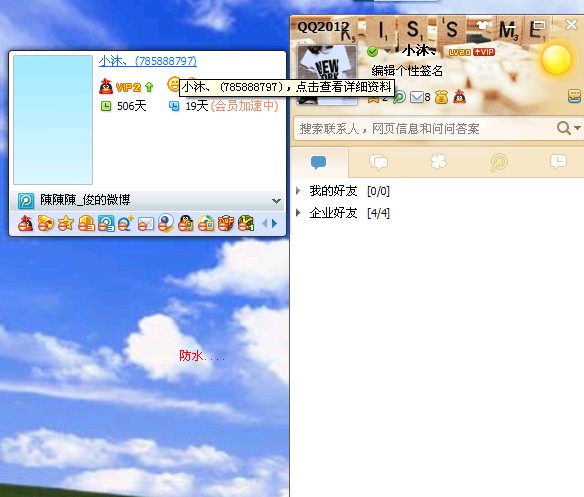Click the green and yellow icon ending card toolbar
Screen dimensions: 584x497
coord(246,224)
